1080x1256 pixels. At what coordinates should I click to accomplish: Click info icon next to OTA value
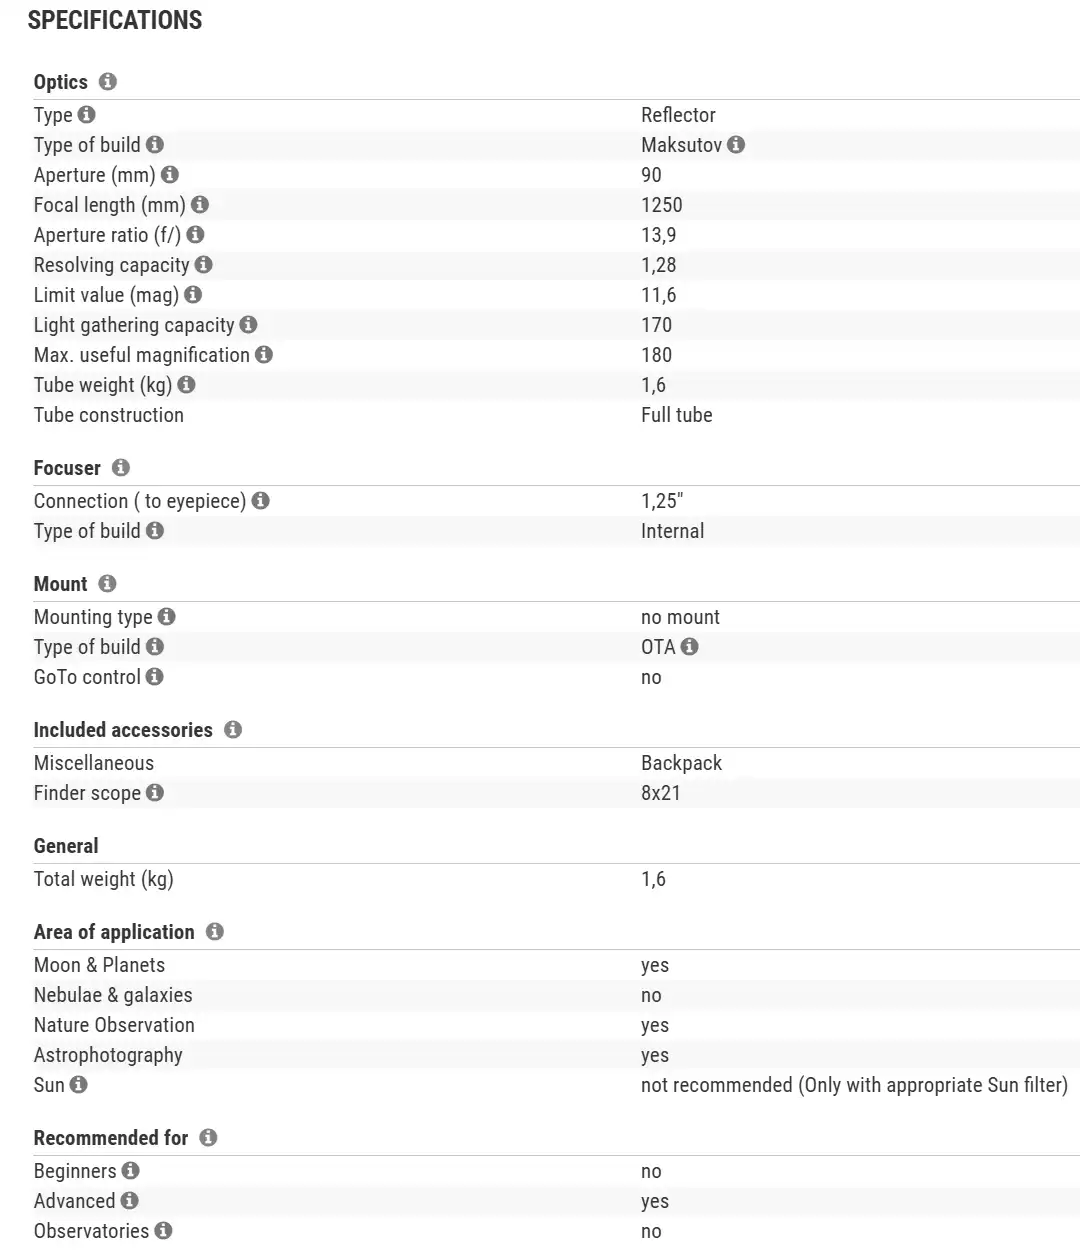690,647
